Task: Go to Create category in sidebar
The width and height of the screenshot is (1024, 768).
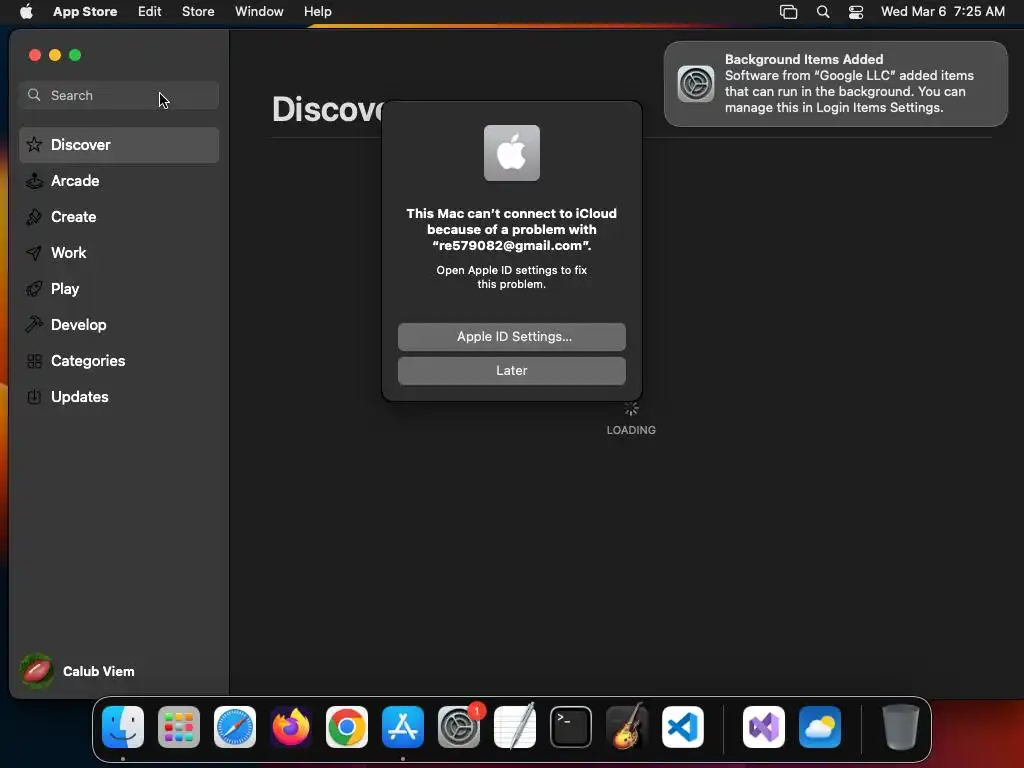Action: point(119,217)
